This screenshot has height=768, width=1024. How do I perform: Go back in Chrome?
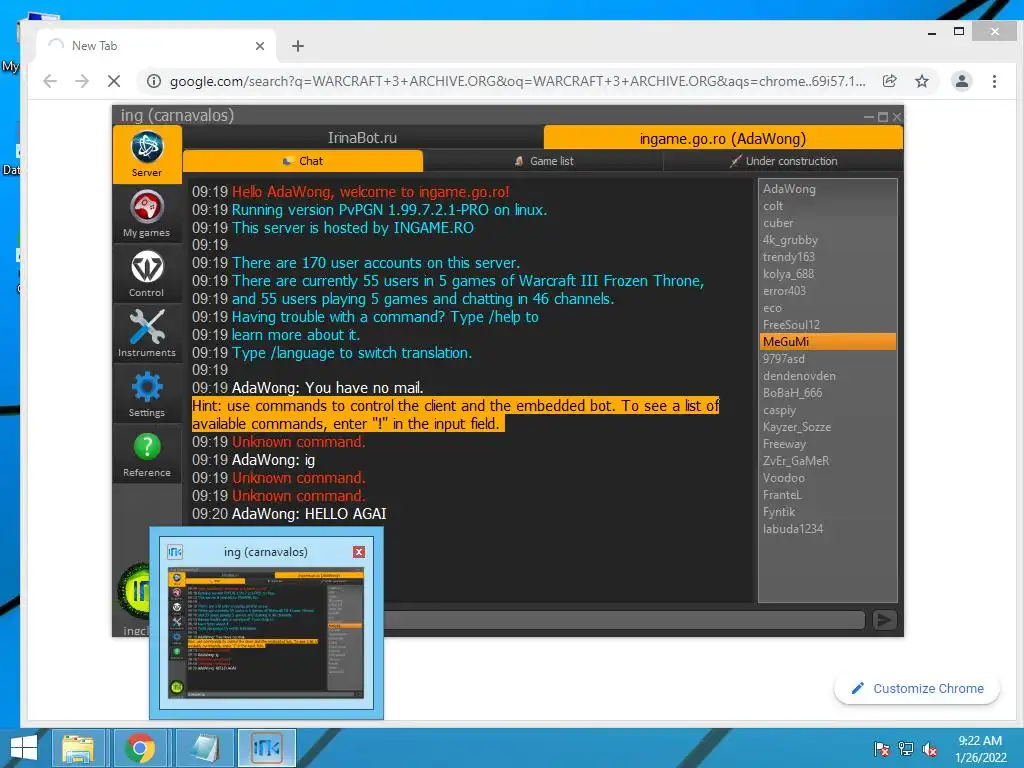(x=50, y=81)
